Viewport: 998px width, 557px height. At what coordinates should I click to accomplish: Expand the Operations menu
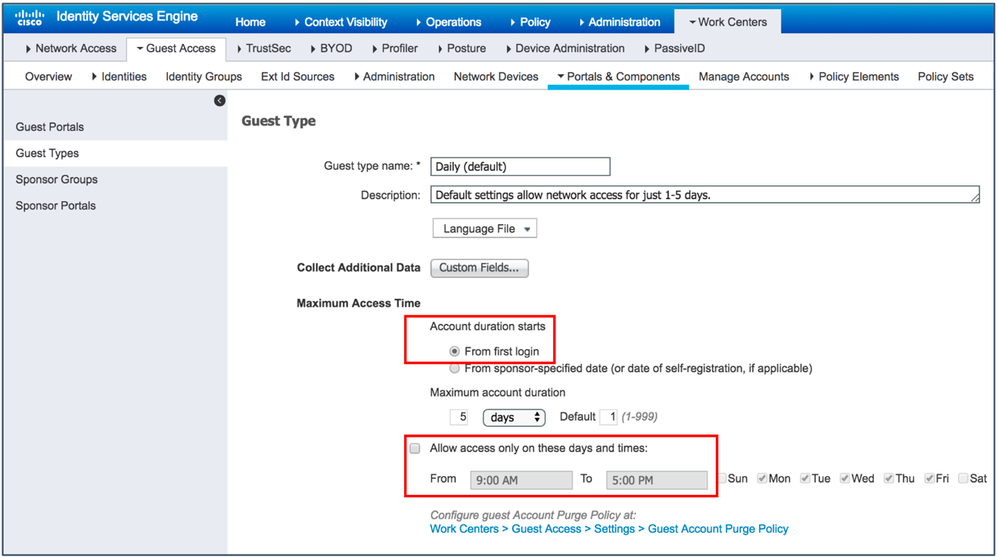click(x=449, y=22)
